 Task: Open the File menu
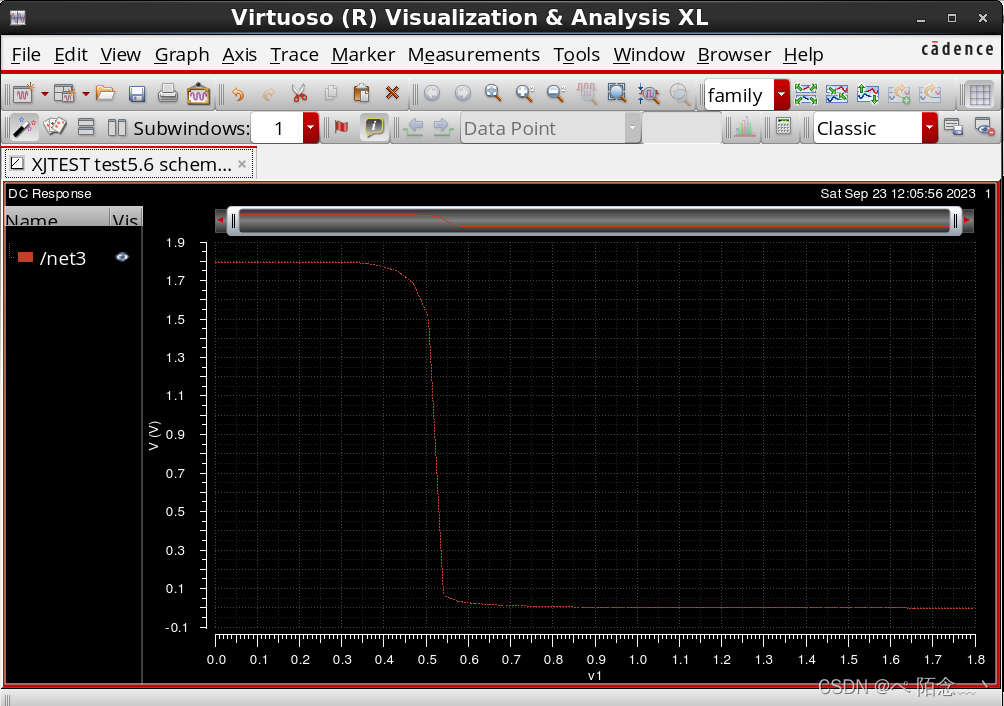click(26, 55)
